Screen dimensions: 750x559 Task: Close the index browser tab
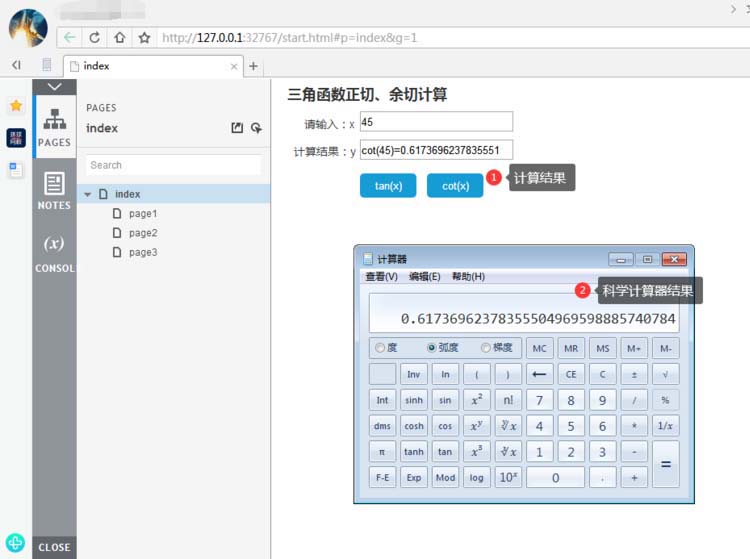[234, 66]
